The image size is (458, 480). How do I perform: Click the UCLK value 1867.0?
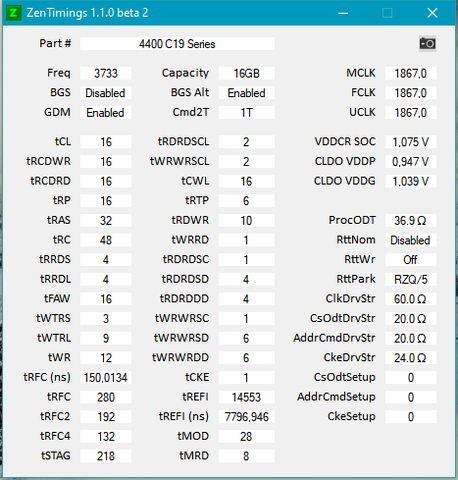[x=411, y=112]
